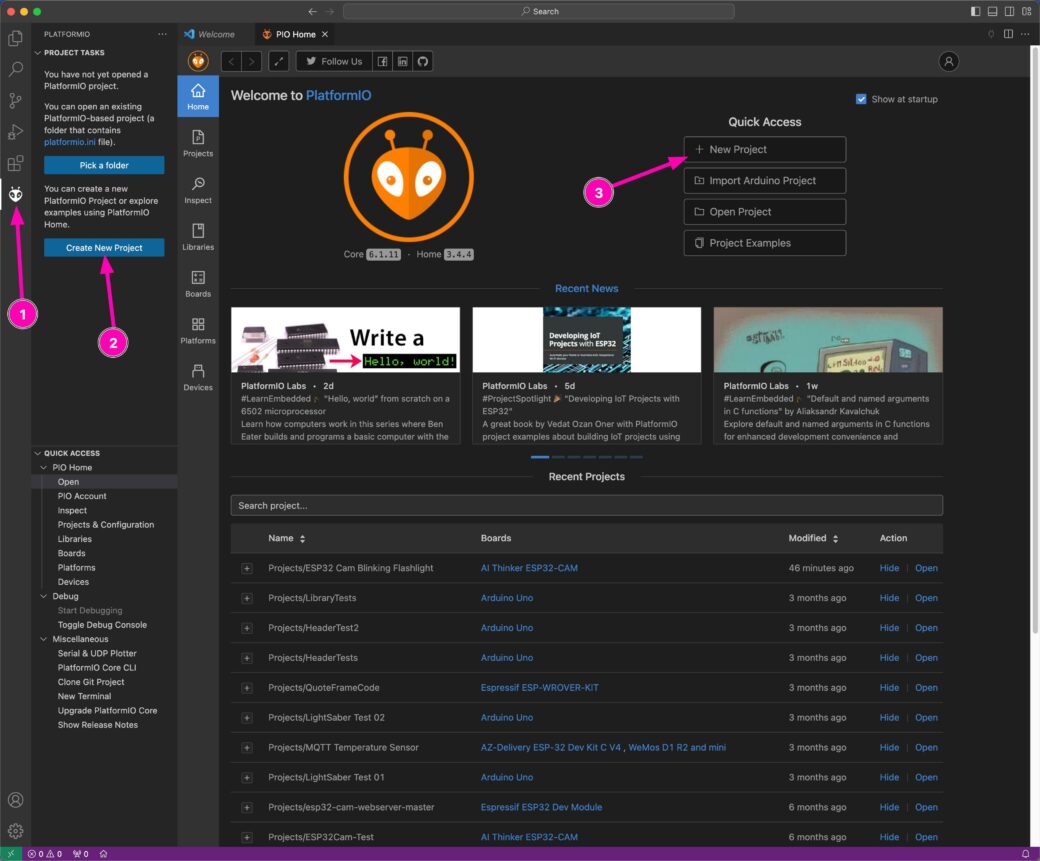Screen dimensions: 1040x861
Task: Click the active news carousel indicator
Action: (x=540, y=457)
